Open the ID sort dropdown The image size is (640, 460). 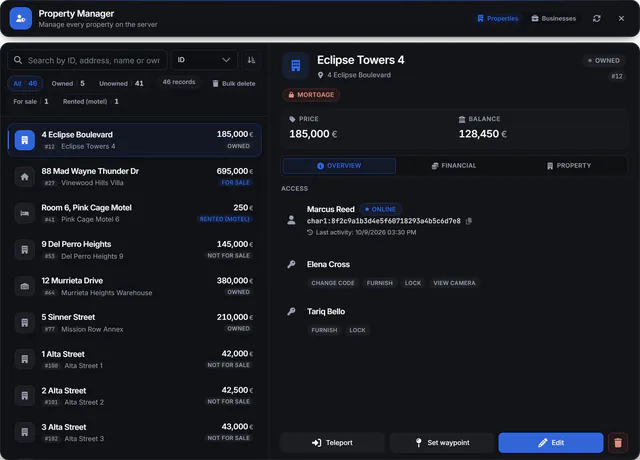click(x=204, y=60)
